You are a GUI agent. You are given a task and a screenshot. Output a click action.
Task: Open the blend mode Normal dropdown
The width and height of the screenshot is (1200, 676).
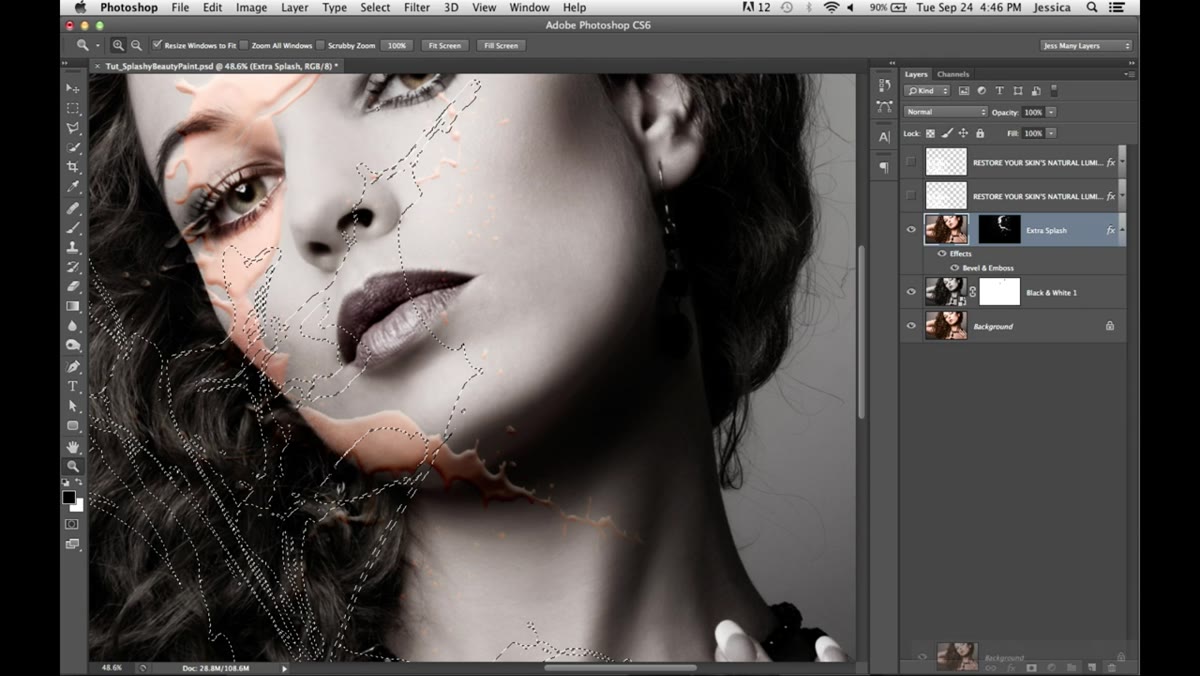point(945,112)
